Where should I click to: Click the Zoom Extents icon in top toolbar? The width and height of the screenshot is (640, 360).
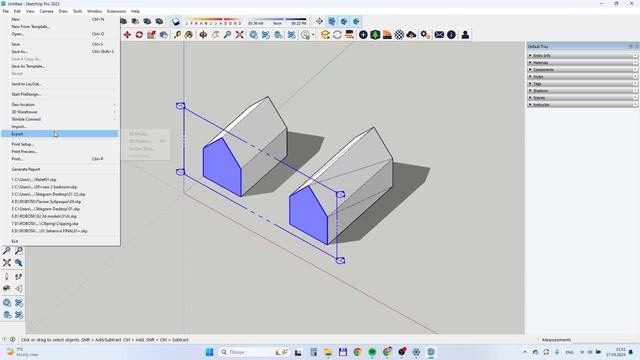(240, 35)
